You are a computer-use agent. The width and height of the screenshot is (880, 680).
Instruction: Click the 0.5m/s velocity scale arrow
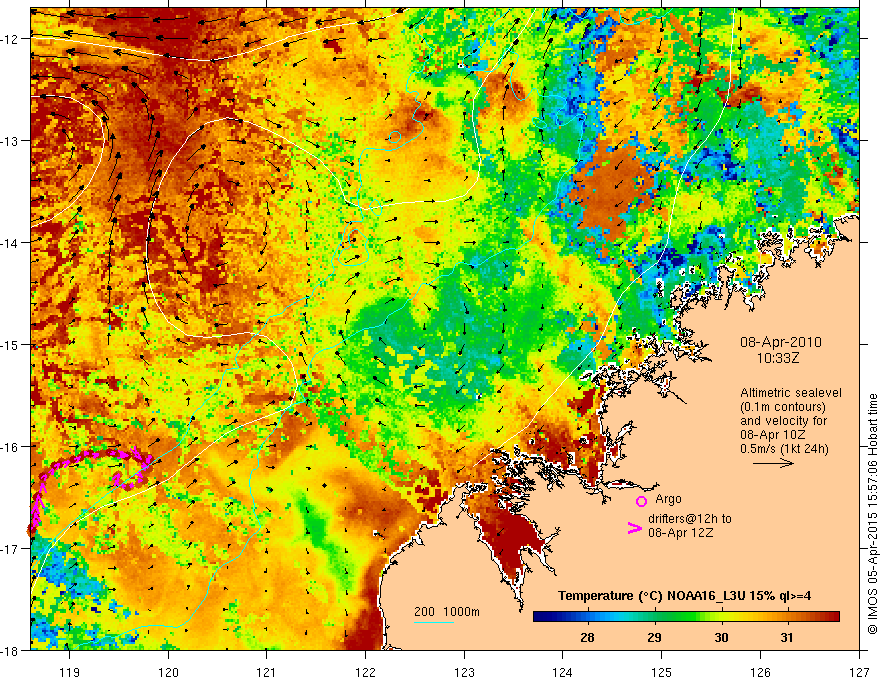773,463
